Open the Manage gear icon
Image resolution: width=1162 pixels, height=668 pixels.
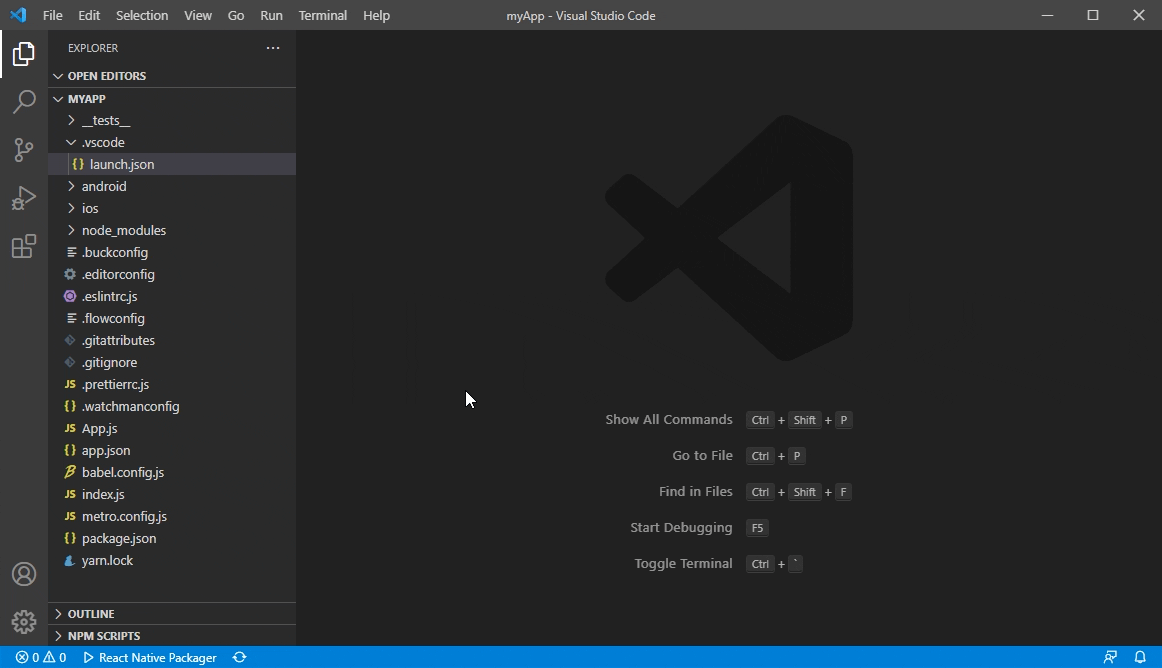pyautogui.click(x=24, y=621)
